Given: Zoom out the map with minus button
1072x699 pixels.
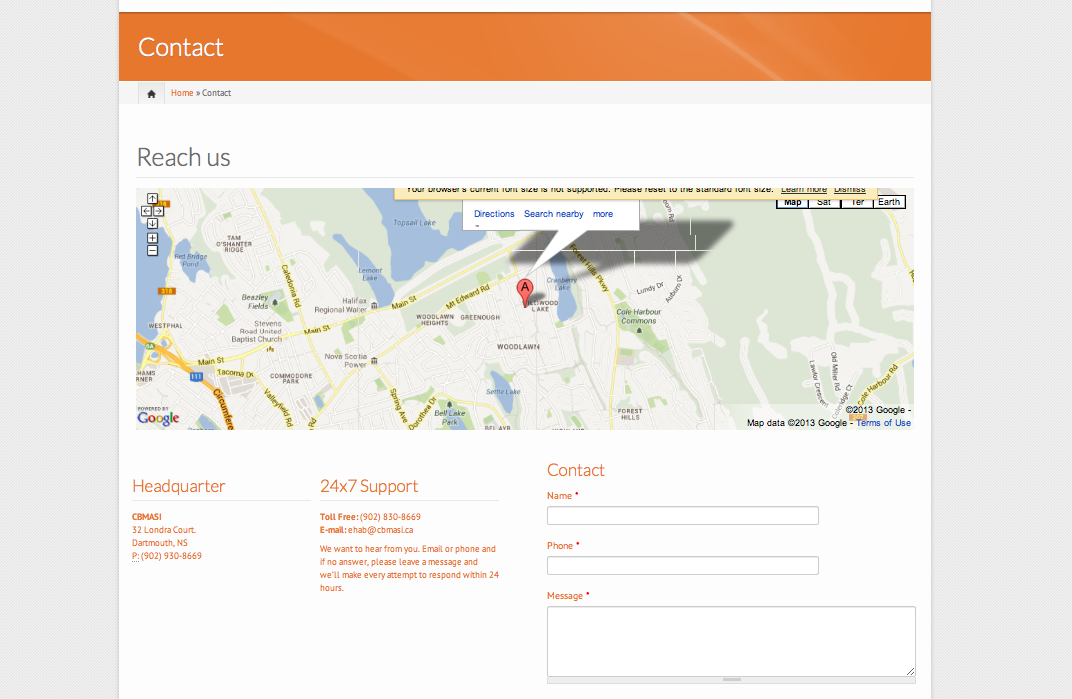Looking at the screenshot, I should (152, 250).
